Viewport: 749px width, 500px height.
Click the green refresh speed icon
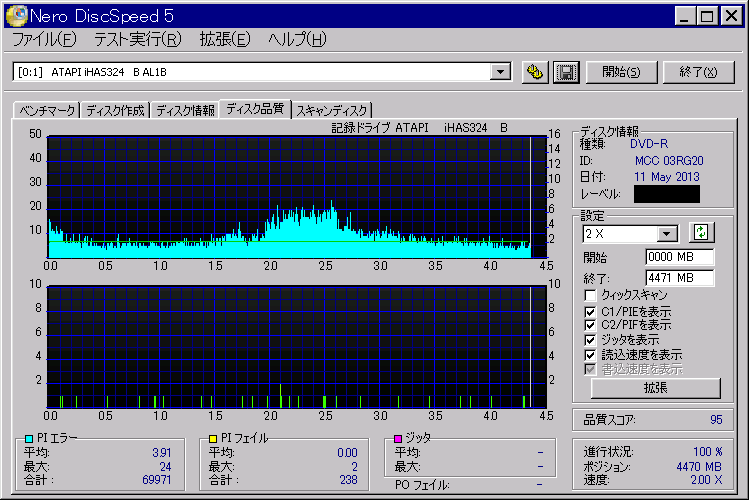(701, 233)
